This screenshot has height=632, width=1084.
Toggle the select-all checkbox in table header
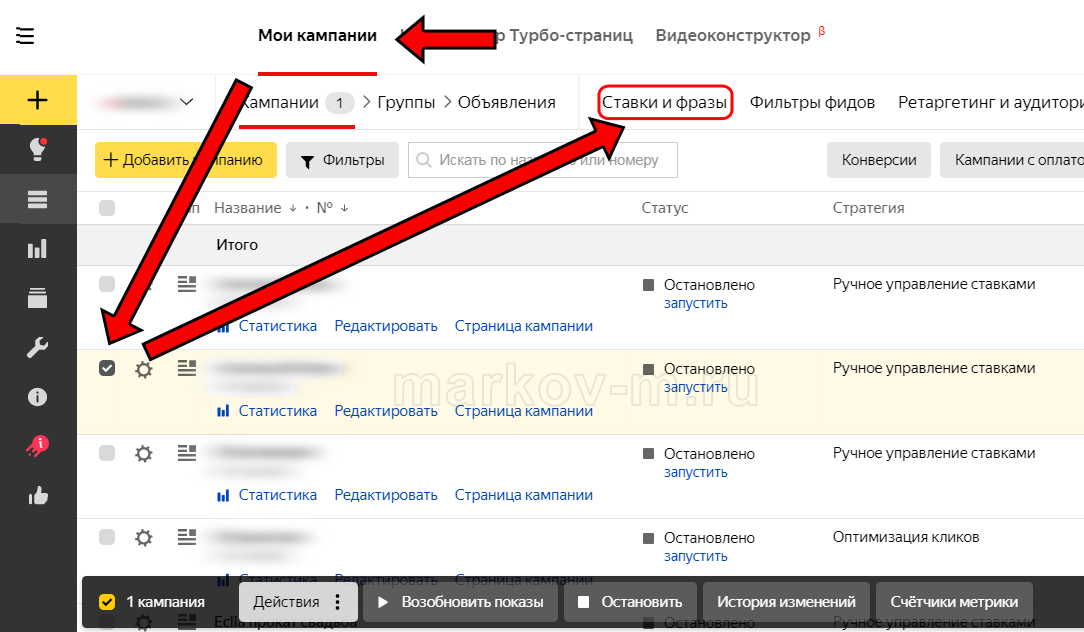tap(107, 208)
